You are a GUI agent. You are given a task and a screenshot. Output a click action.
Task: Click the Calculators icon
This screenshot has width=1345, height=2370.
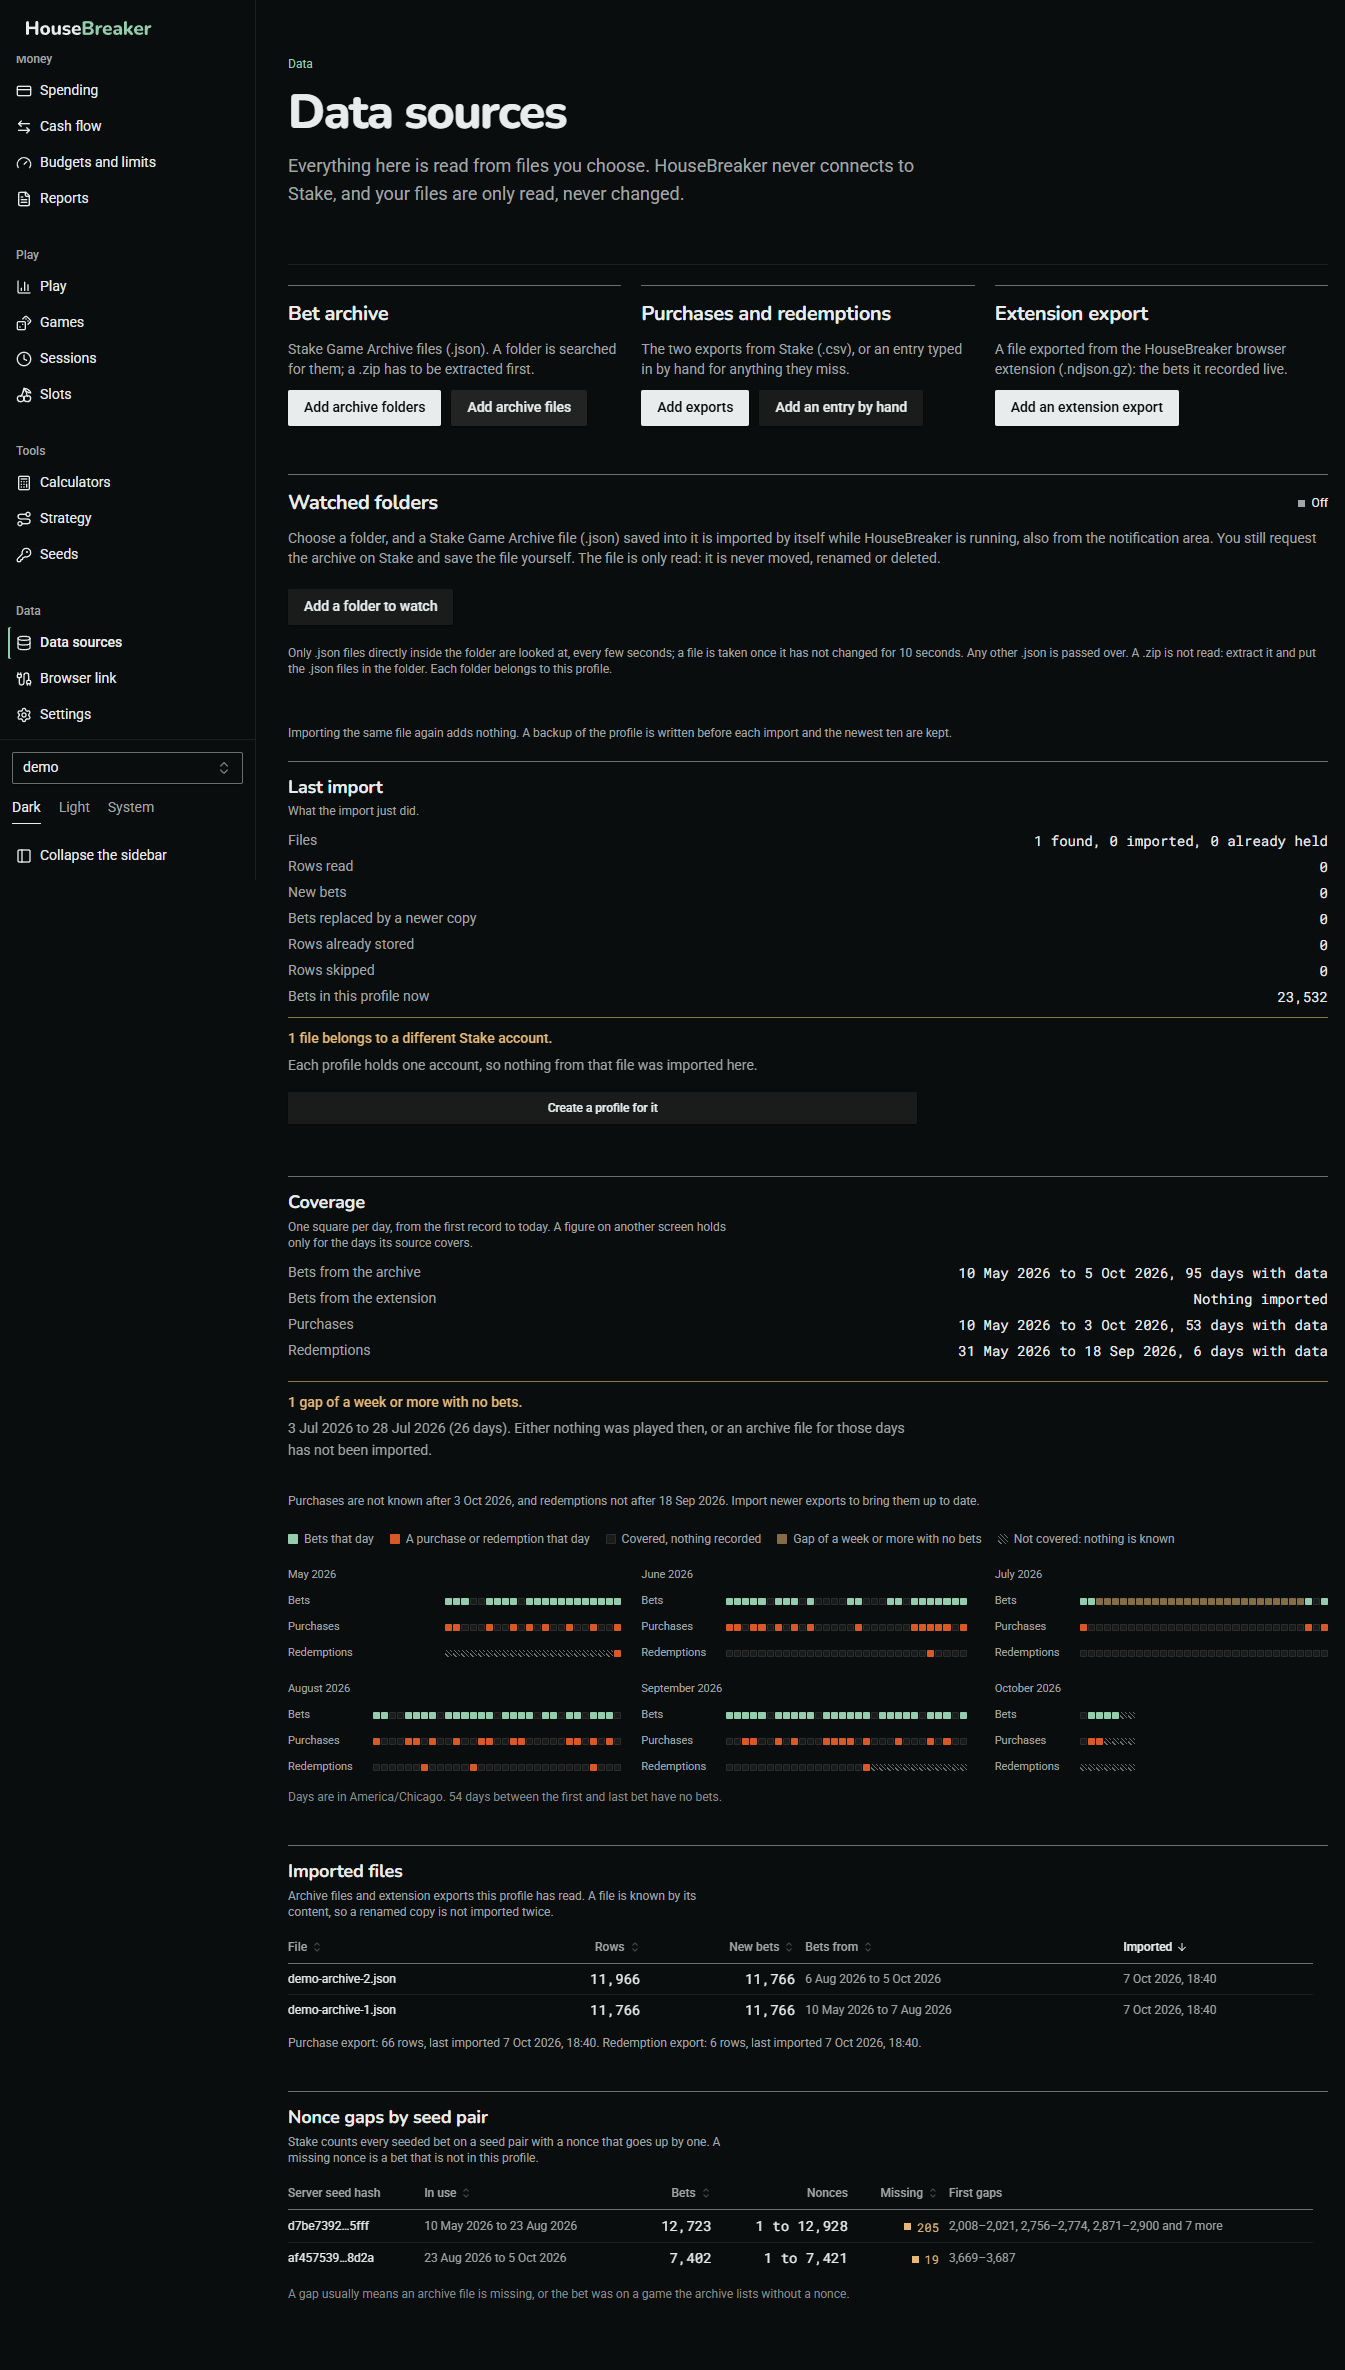[24, 483]
